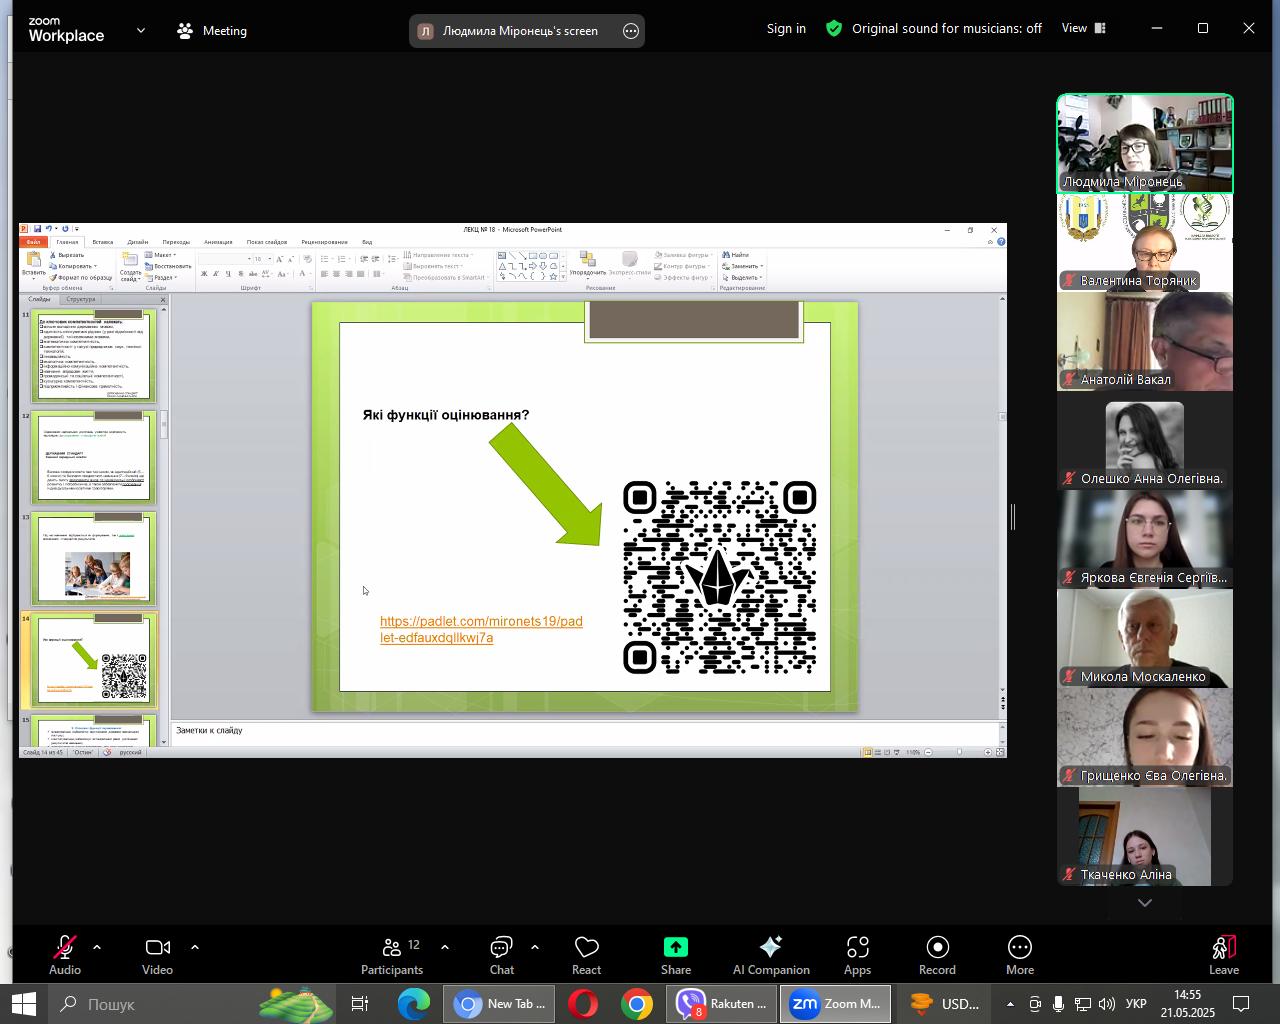Open the Zoom Chat panel
Image resolution: width=1280 pixels, height=1024 pixels.
click(501, 947)
